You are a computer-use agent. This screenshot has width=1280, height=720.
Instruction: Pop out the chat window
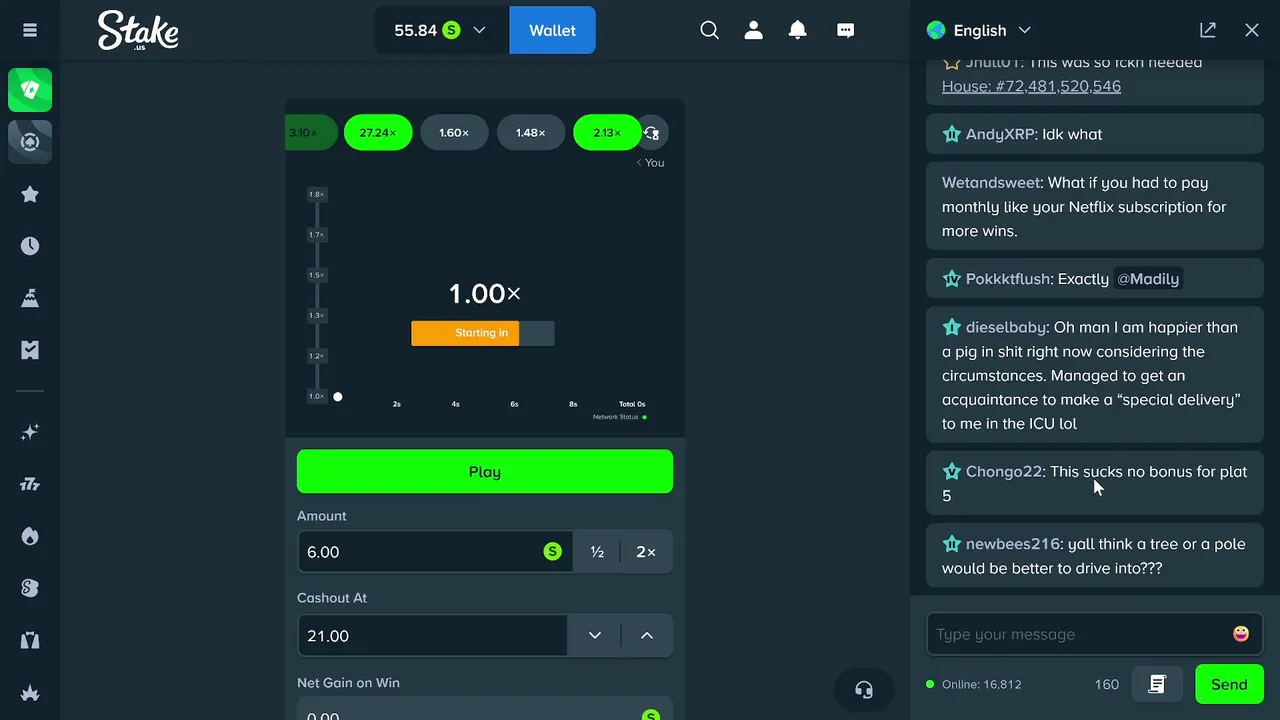coord(1208,30)
